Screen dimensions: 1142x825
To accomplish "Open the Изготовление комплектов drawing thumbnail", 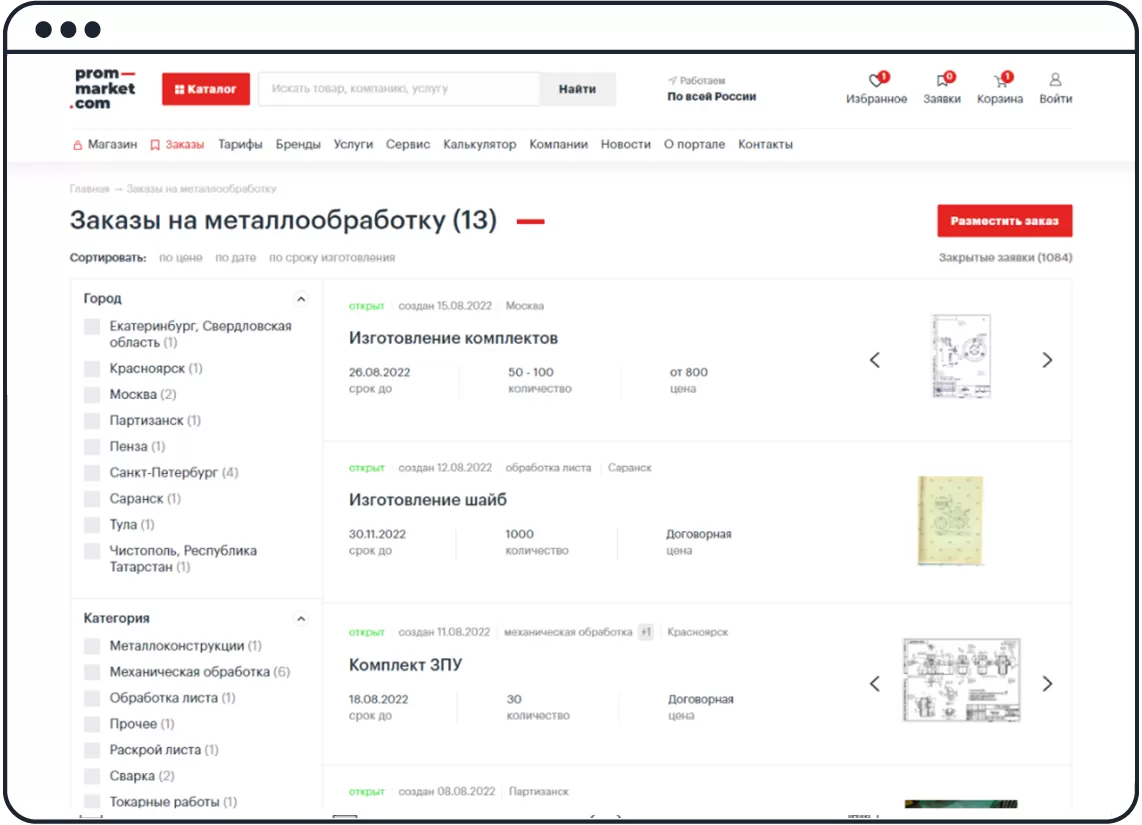I will [961, 356].
